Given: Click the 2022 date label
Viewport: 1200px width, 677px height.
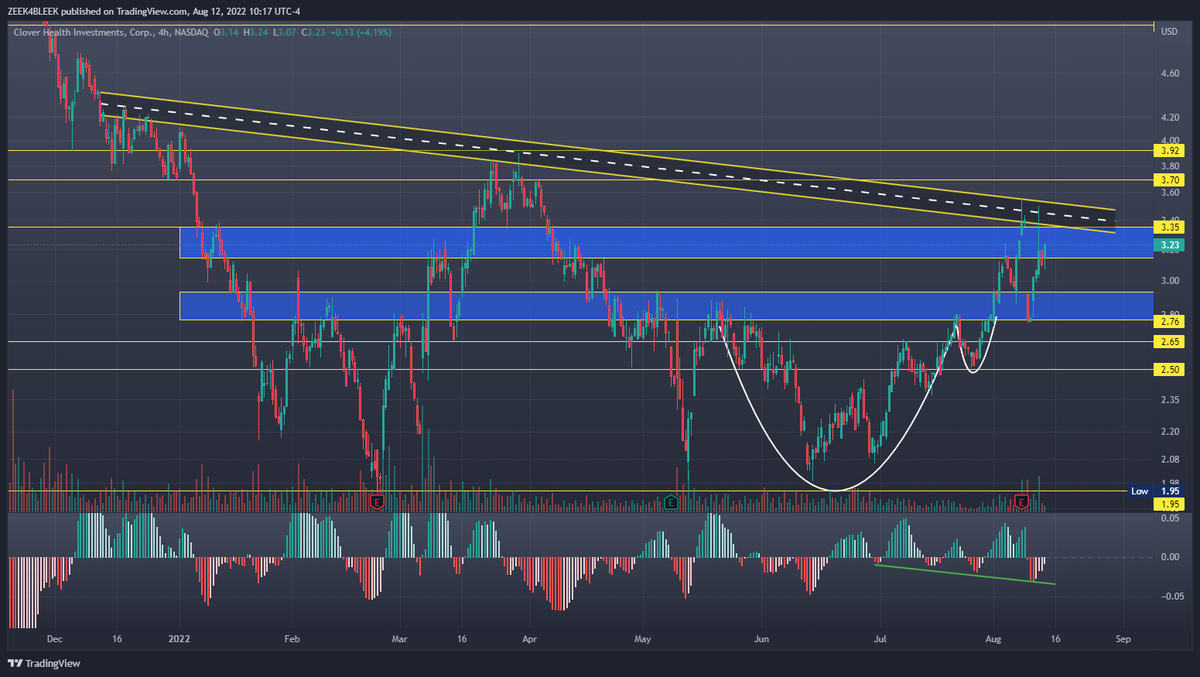Looking at the screenshot, I should [179, 637].
